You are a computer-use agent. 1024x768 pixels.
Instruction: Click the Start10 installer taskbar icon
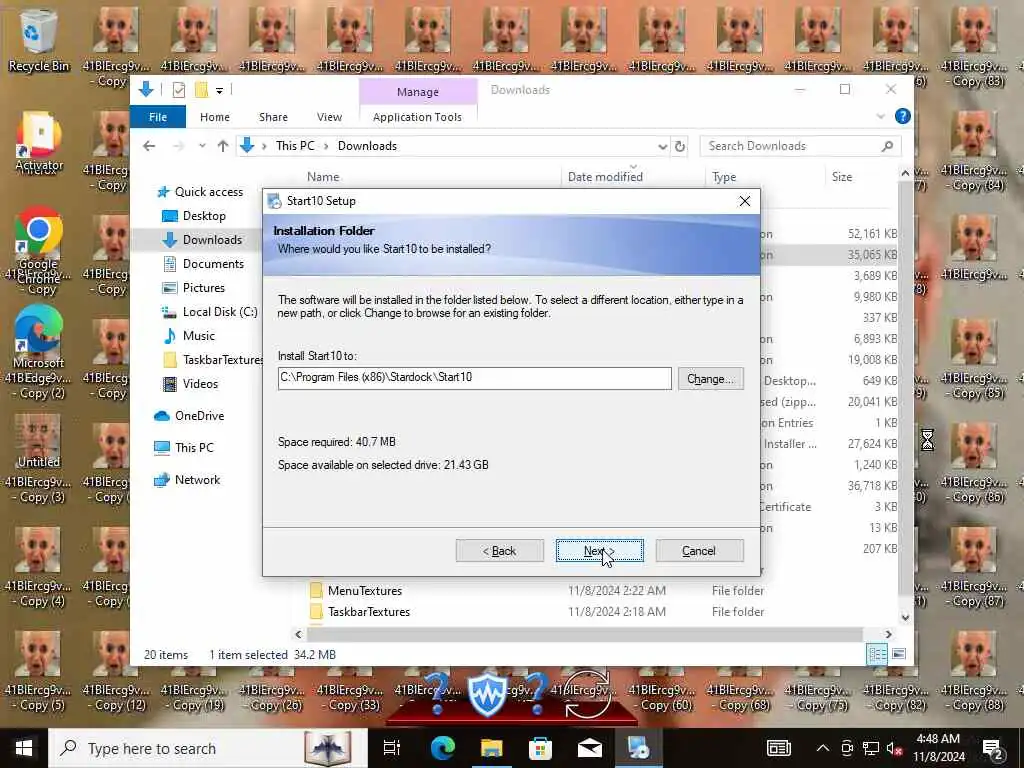[638, 748]
